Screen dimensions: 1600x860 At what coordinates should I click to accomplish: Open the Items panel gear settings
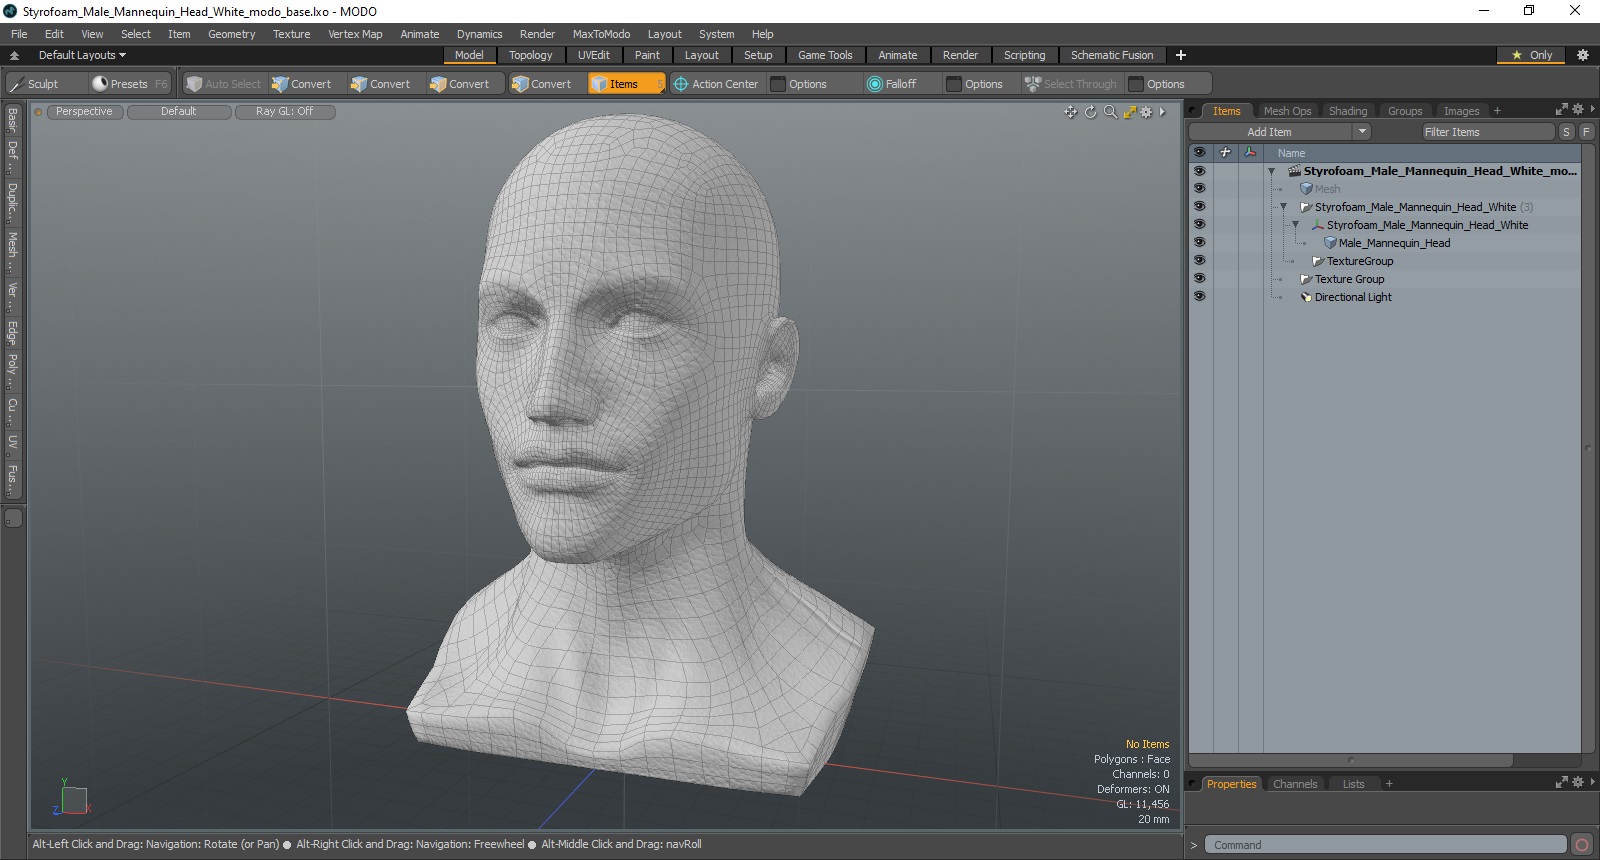pyautogui.click(x=1578, y=110)
